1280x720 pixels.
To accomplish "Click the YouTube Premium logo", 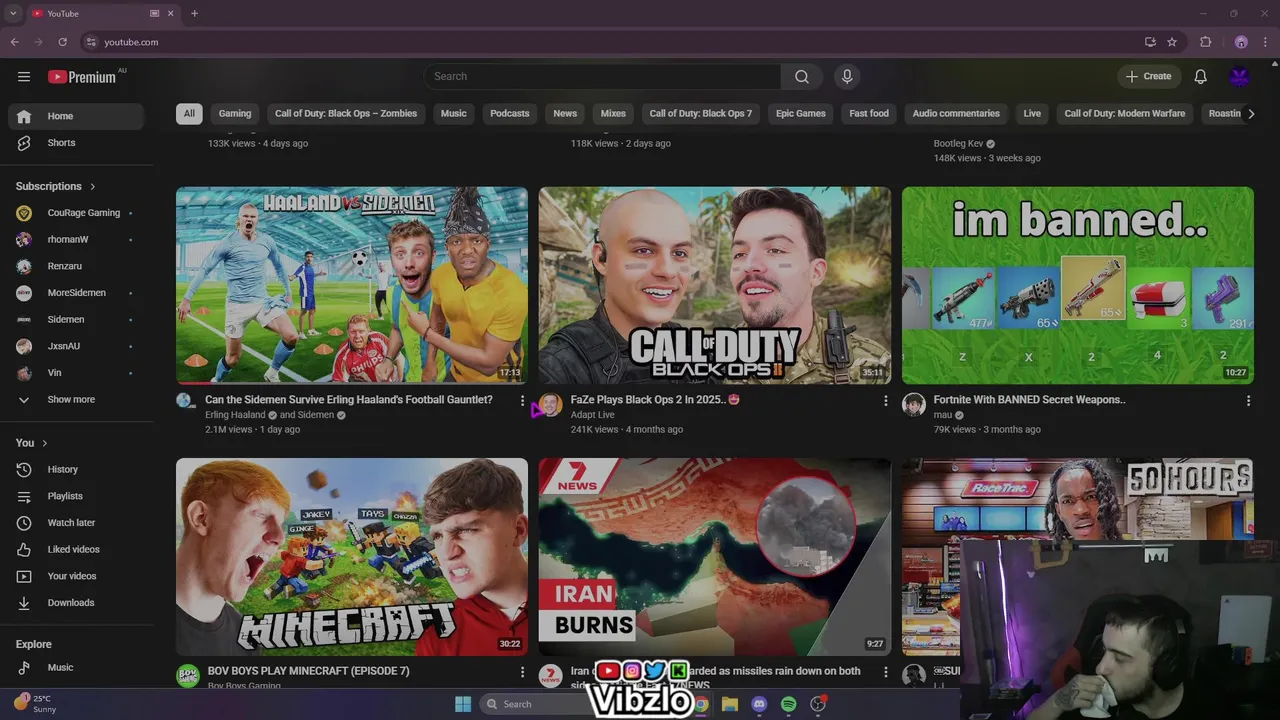I will (x=82, y=77).
